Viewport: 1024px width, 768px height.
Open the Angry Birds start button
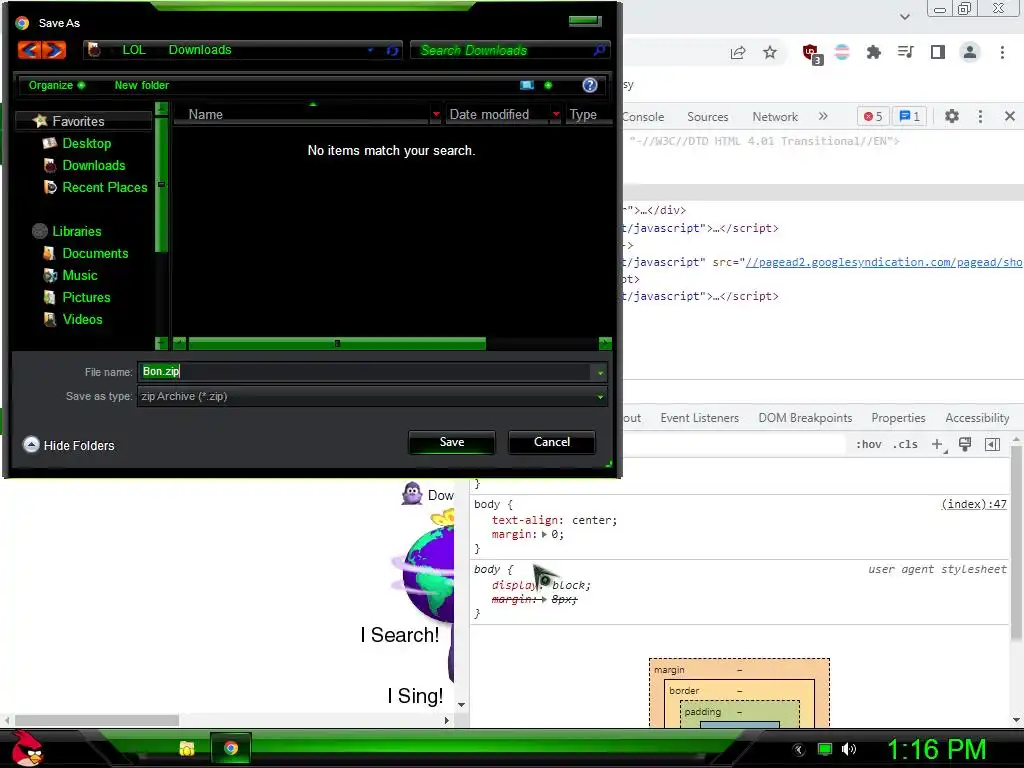(x=27, y=748)
